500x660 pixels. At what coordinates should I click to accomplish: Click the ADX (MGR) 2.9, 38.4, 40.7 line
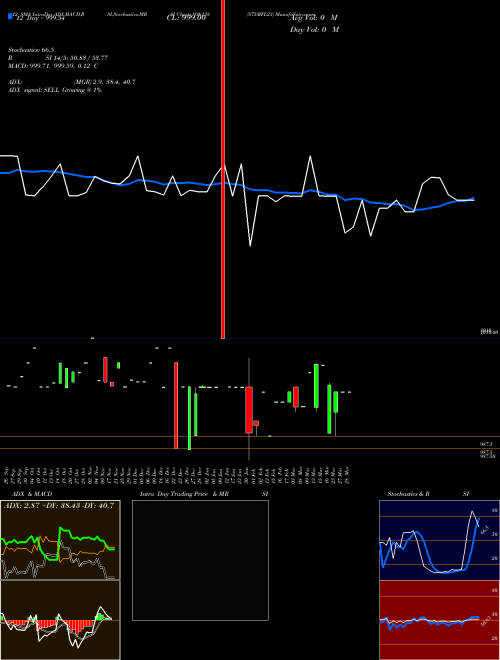click(72, 82)
